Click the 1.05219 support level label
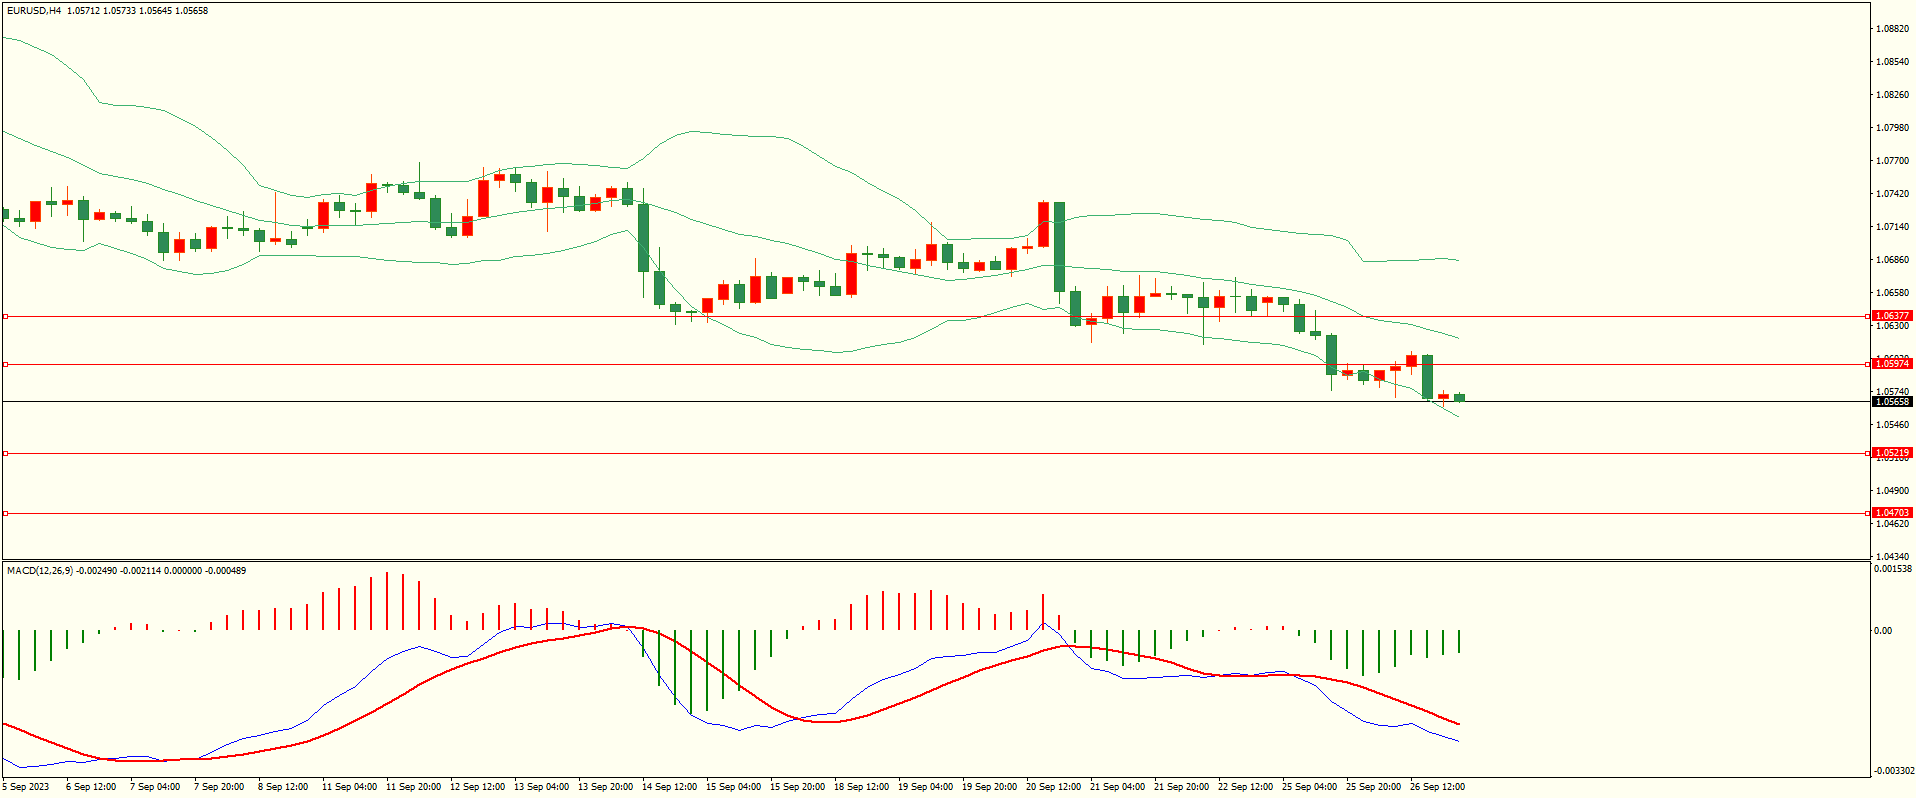The image size is (1916, 798). coord(1891,453)
